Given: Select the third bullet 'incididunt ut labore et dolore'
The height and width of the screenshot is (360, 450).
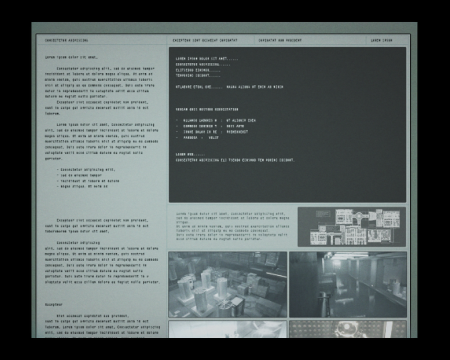Looking at the screenshot, I should [88, 181].
